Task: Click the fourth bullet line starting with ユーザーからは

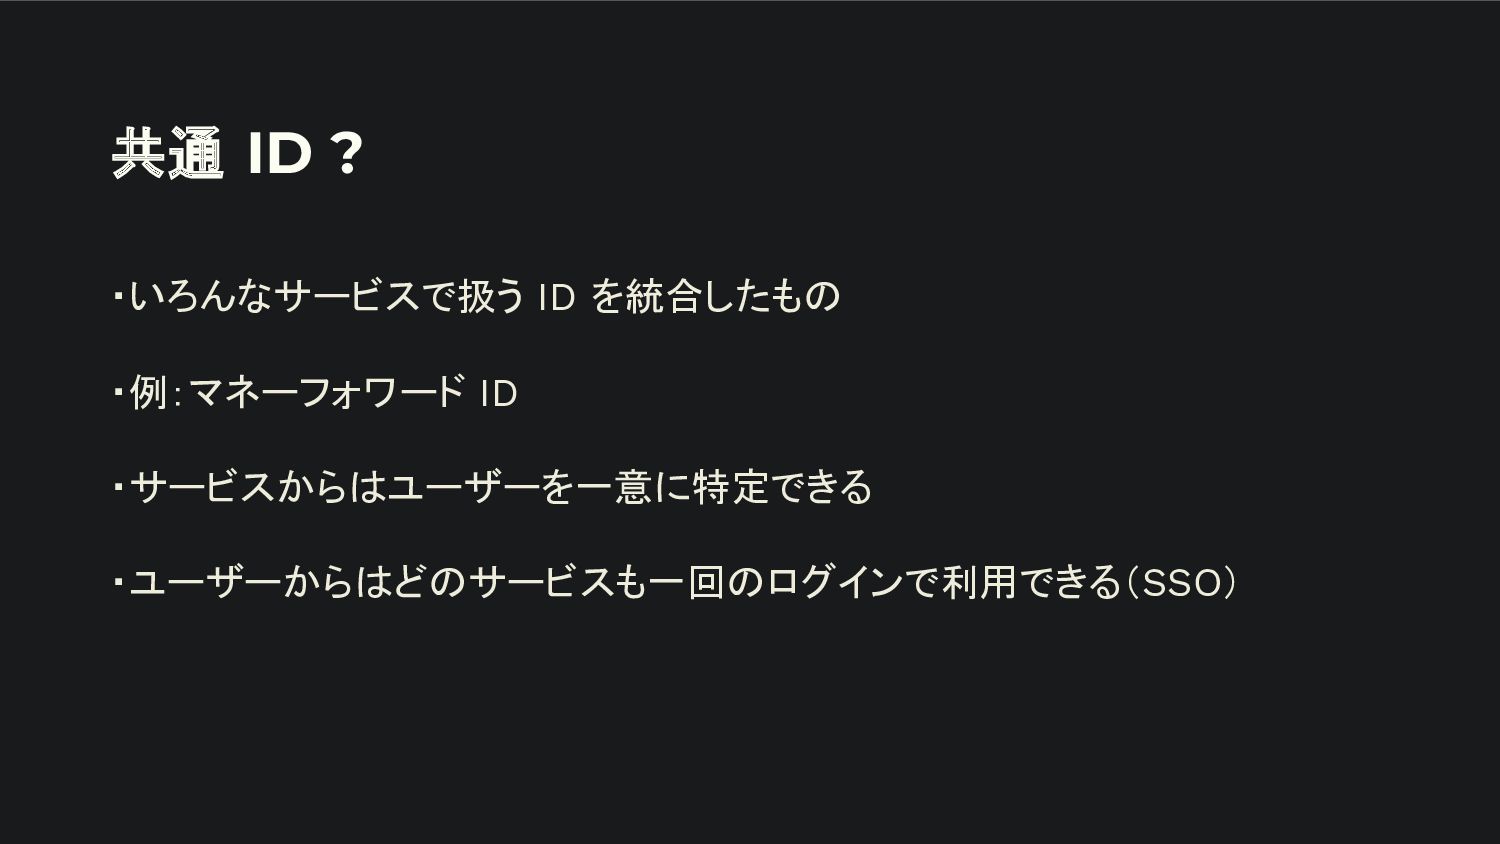Action: tap(675, 582)
